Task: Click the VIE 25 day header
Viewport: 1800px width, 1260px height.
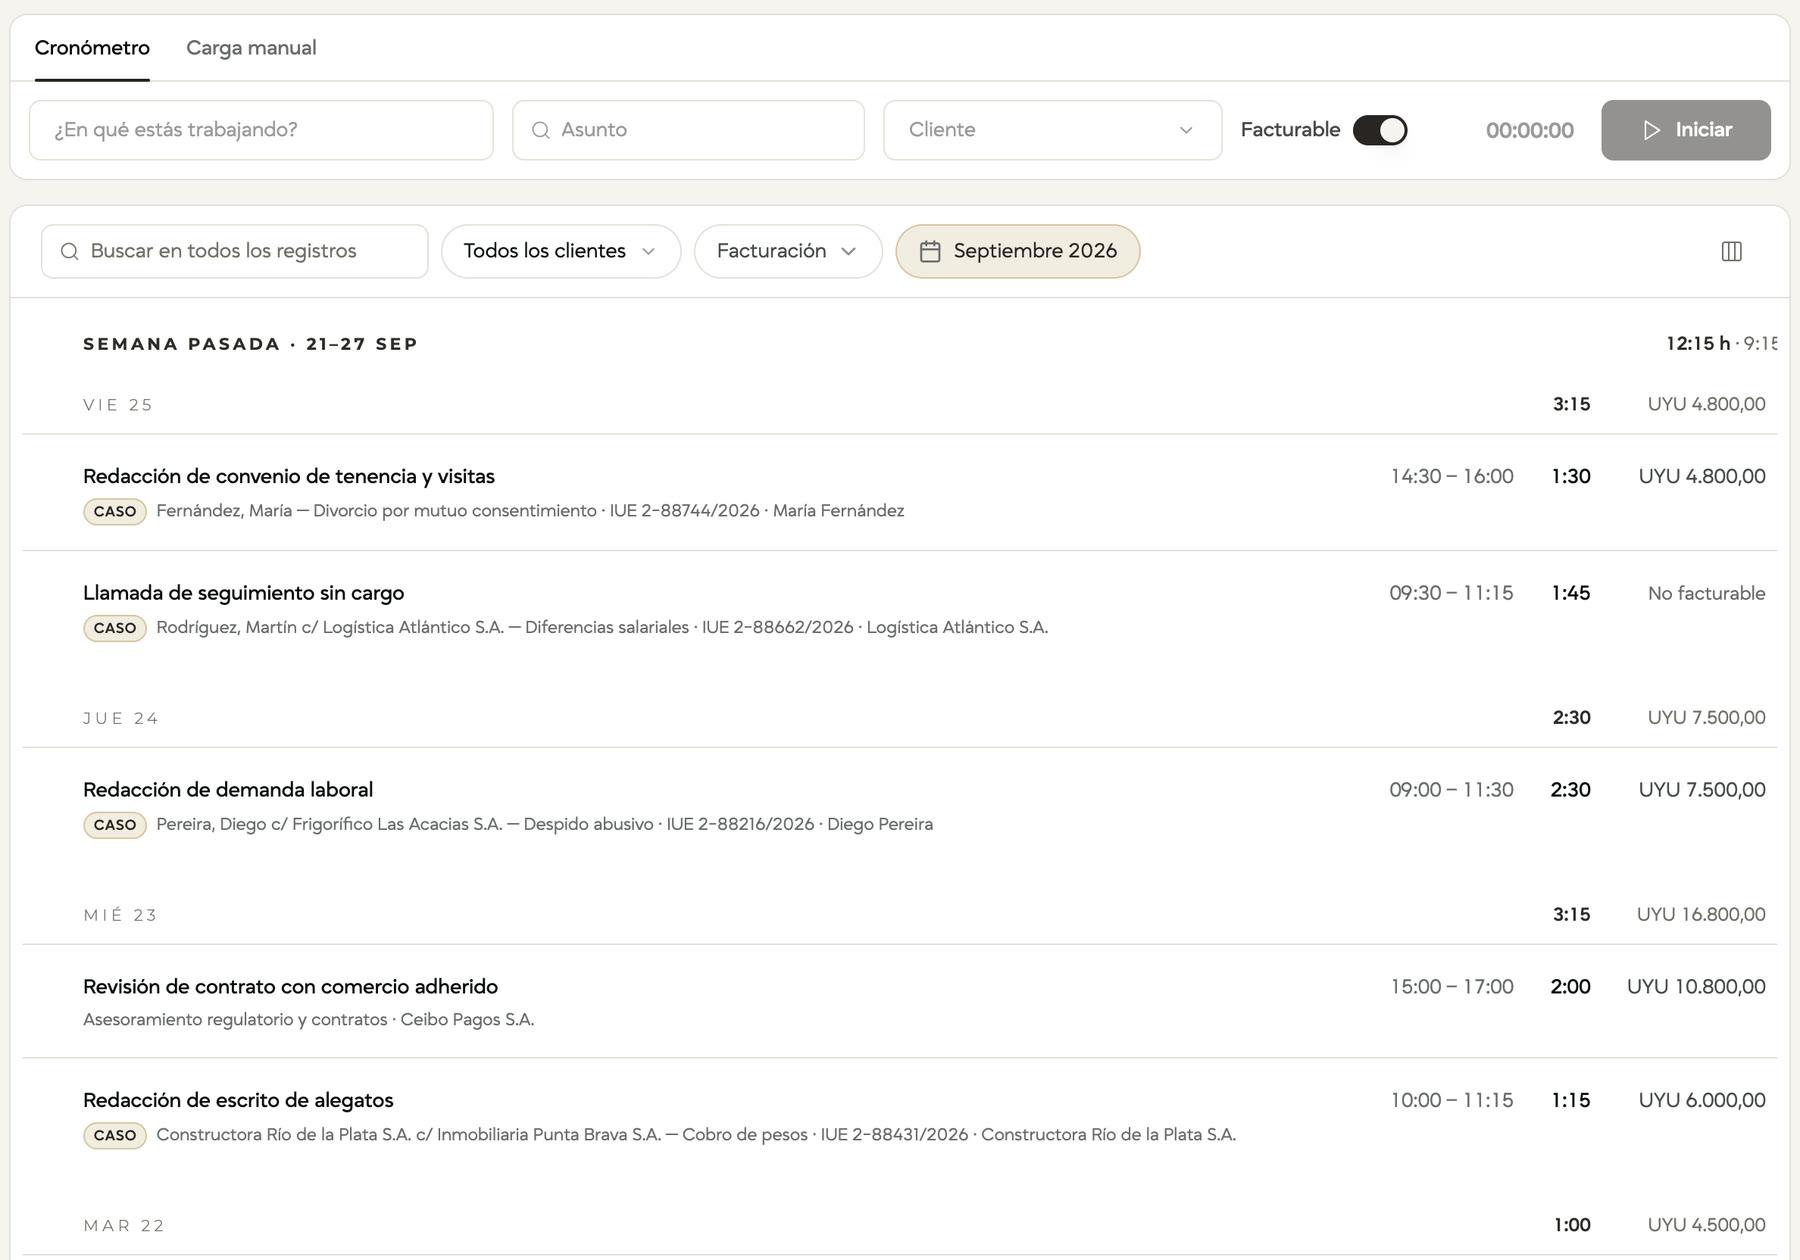Action: click(118, 405)
